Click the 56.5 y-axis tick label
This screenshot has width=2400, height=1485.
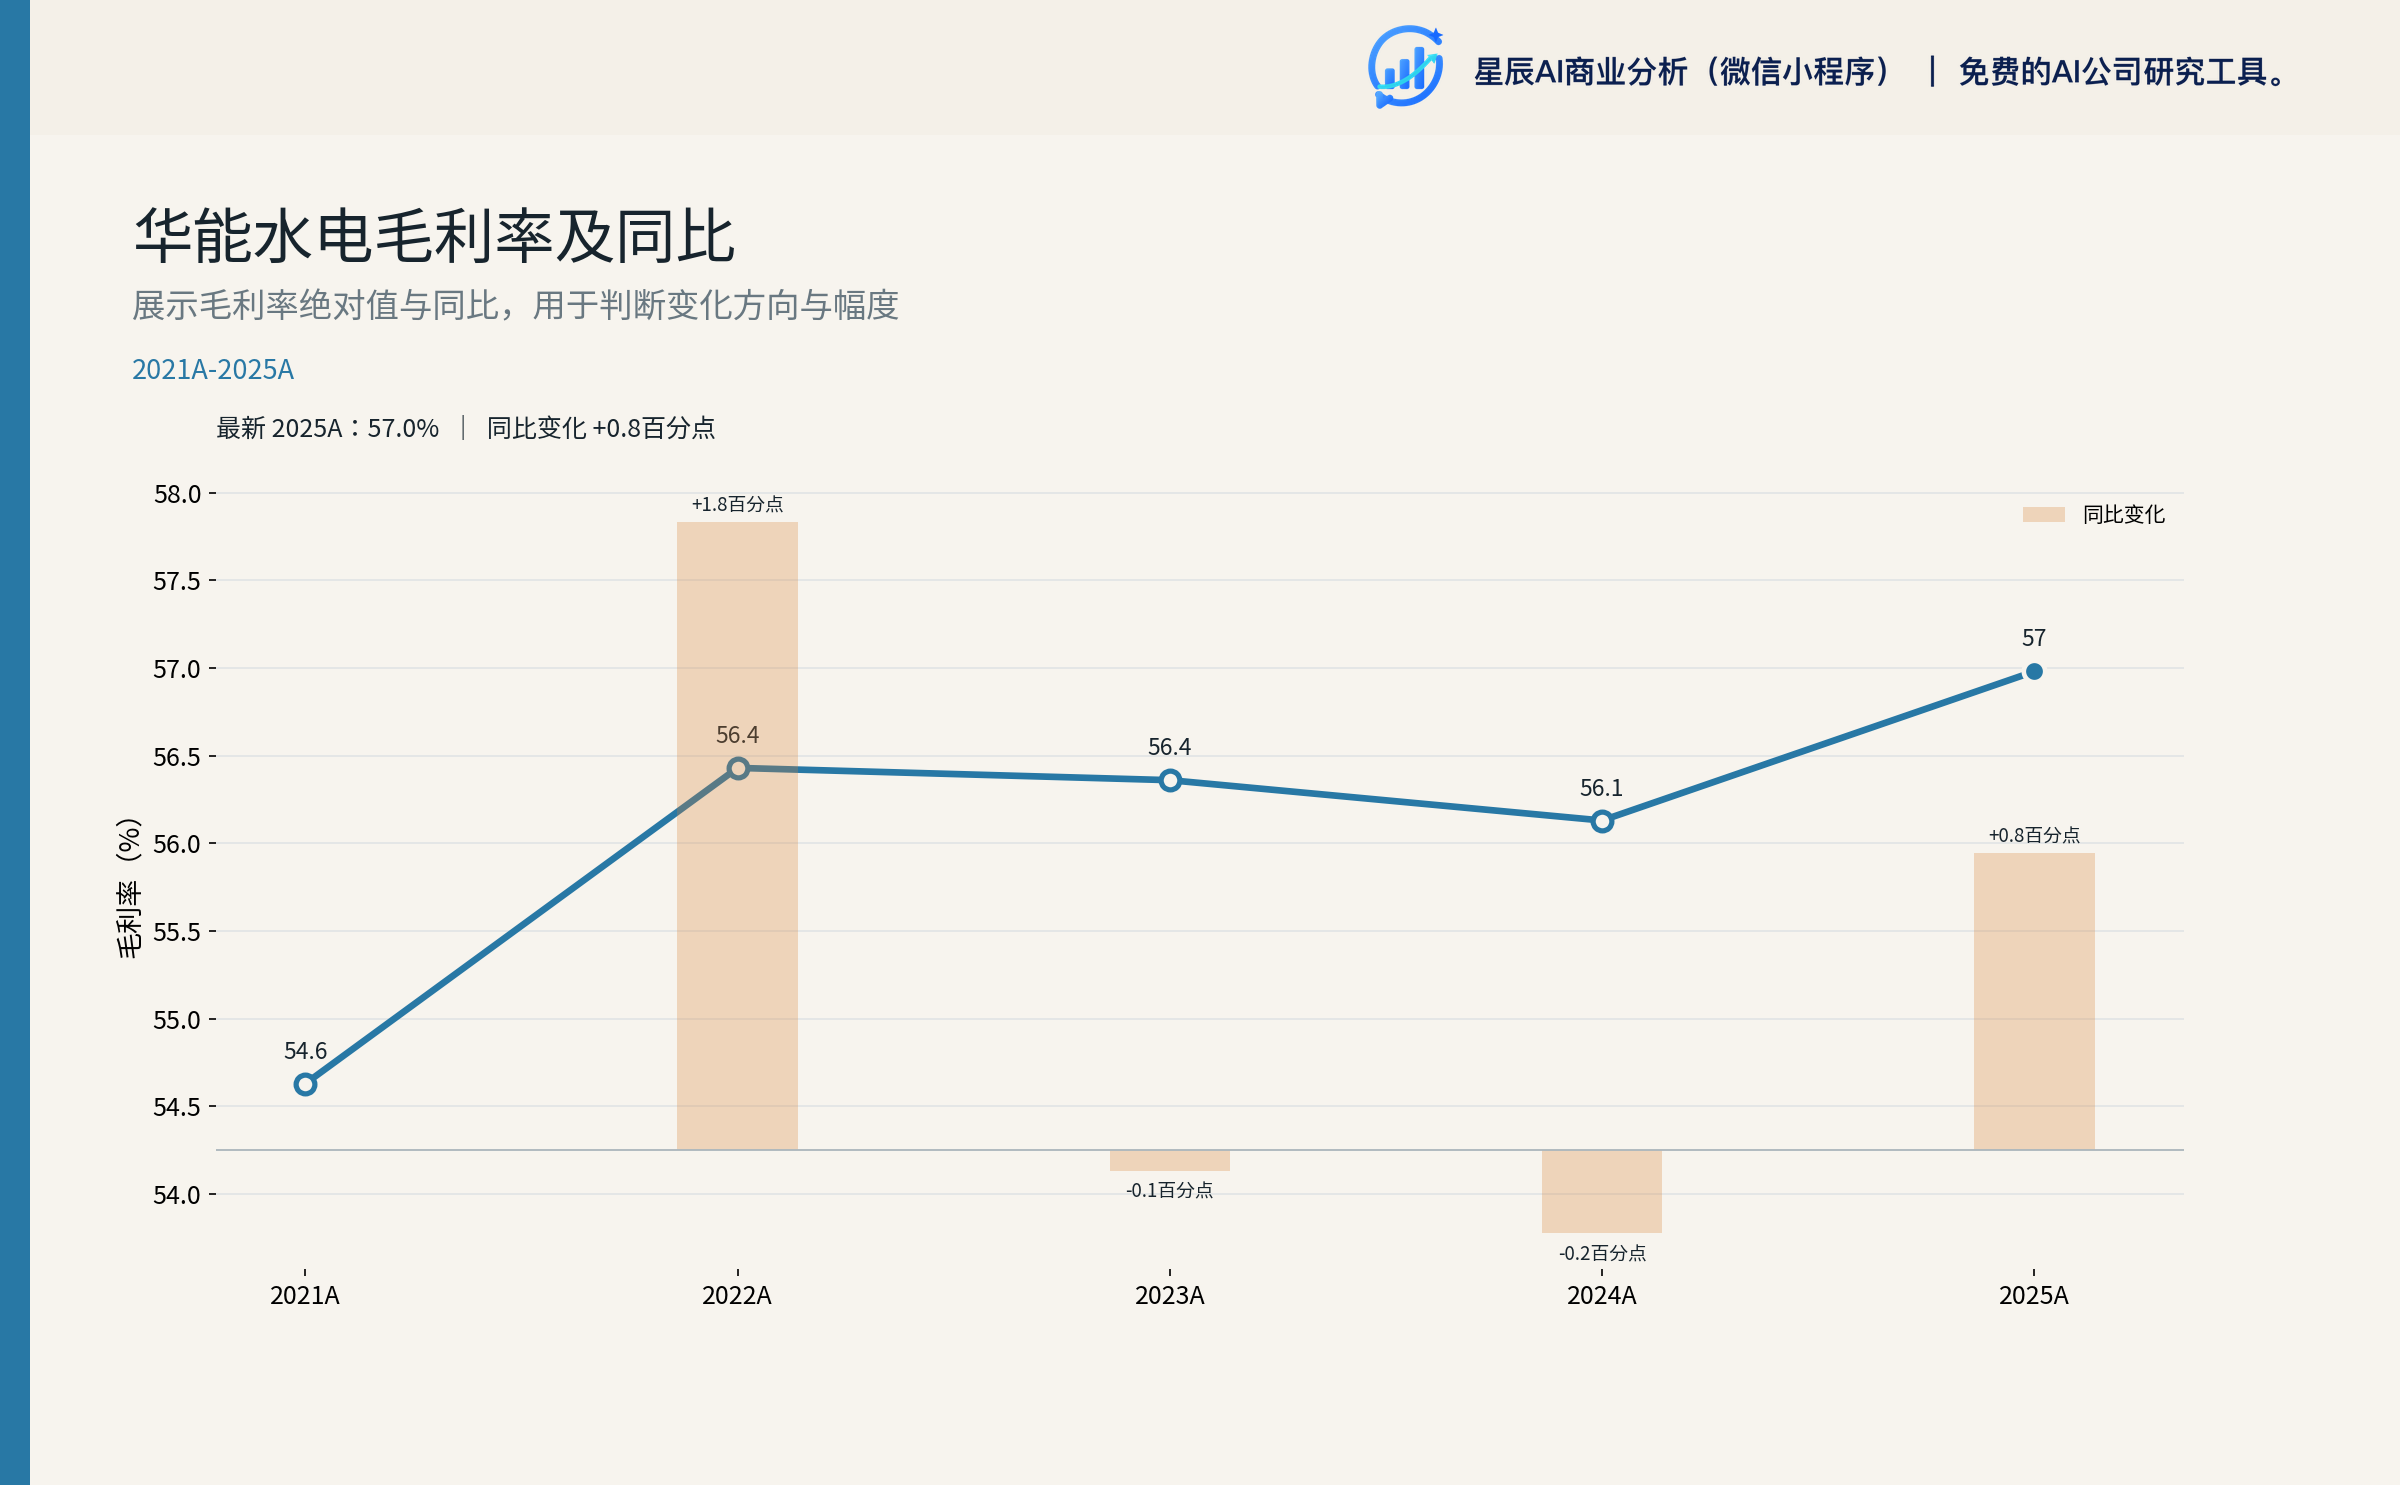(x=177, y=757)
